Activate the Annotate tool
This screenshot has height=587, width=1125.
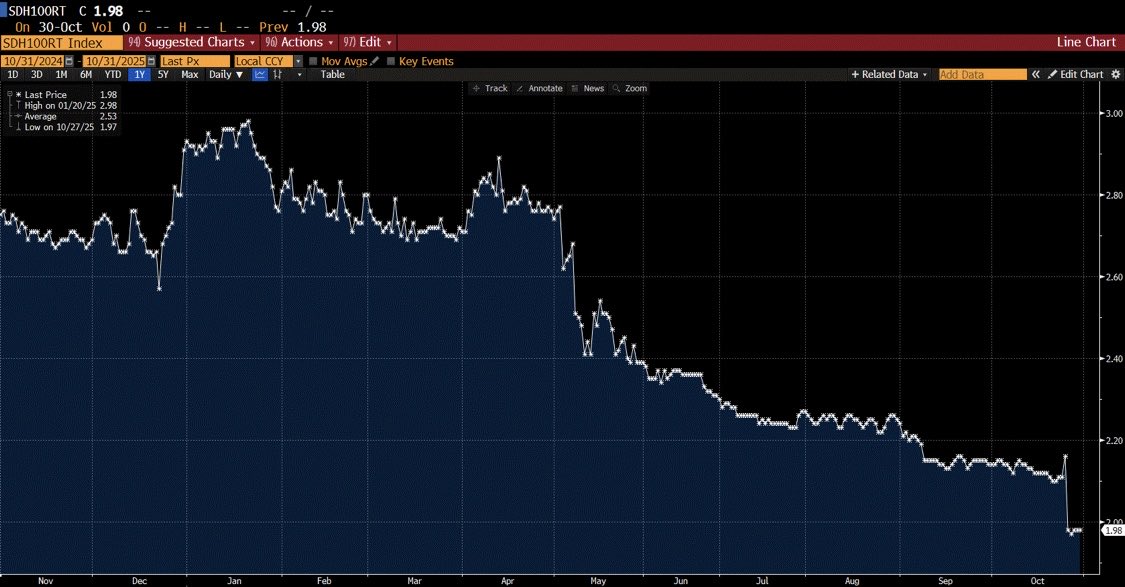coord(540,88)
